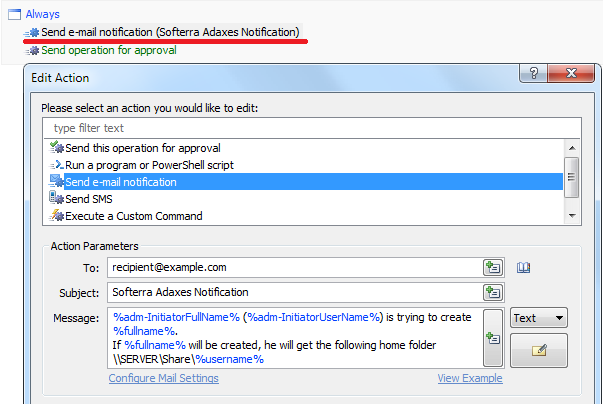Click the Always condition window icon

point(14,14)
